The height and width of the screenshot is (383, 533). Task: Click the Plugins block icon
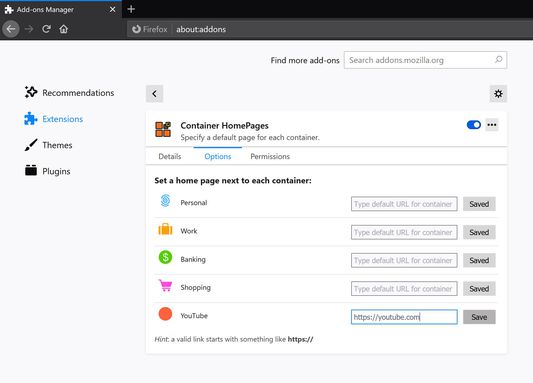[31, 170]
